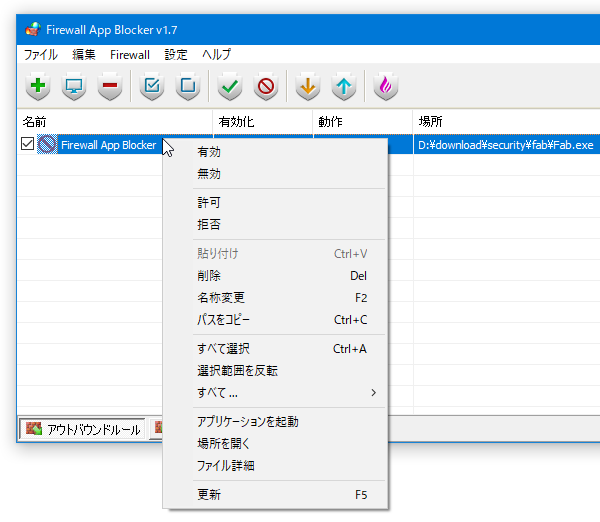Click 削除 in the context menu
Image resolution: width=600 pixels, height=522 pixels.
(x=275, y=276)
